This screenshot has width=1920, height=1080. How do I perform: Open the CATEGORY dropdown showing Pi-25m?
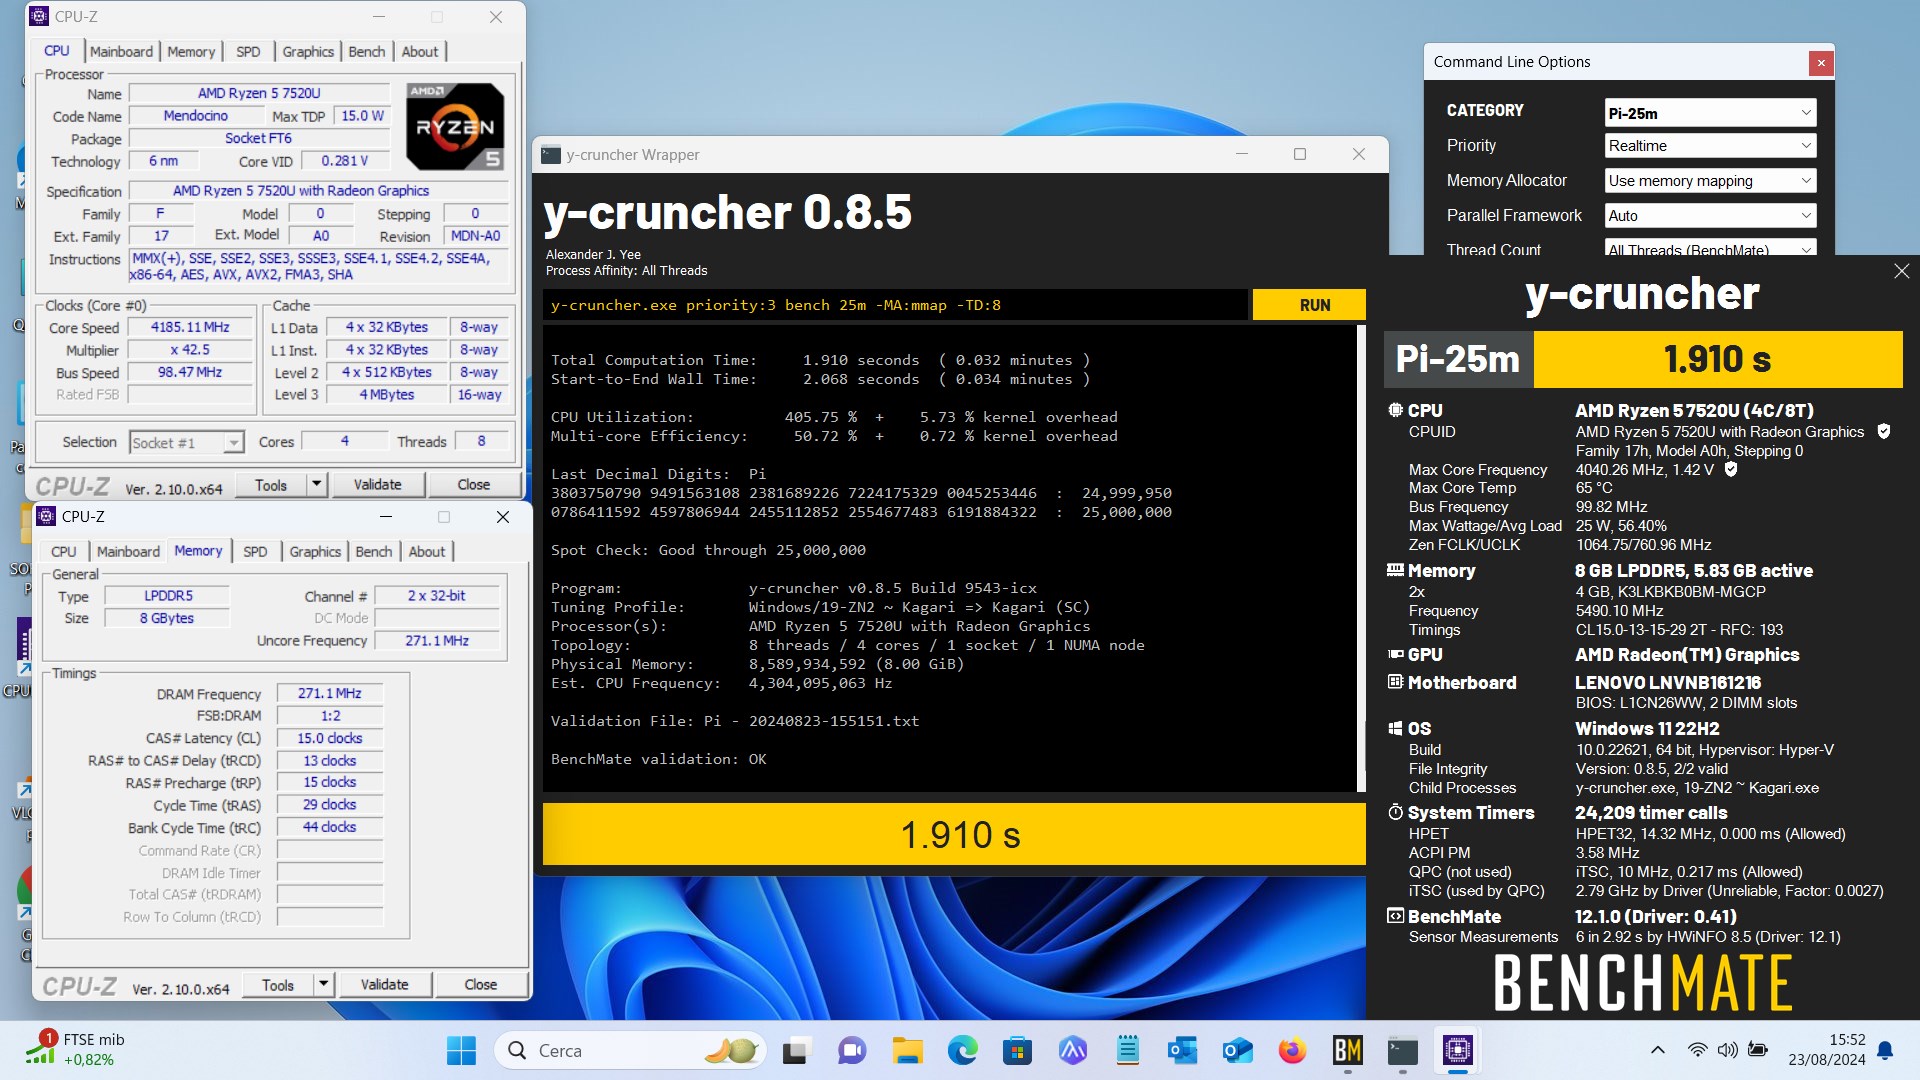(1709, 113)
